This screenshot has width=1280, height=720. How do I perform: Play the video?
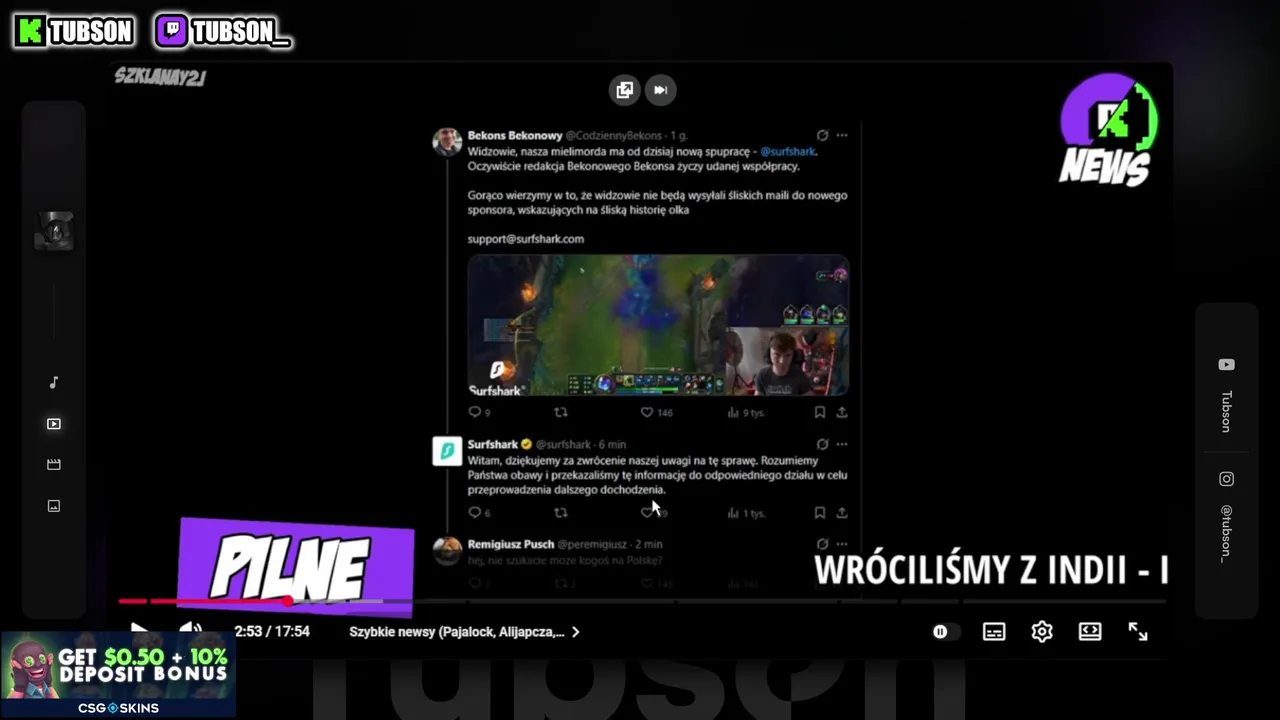pos(140,632)
